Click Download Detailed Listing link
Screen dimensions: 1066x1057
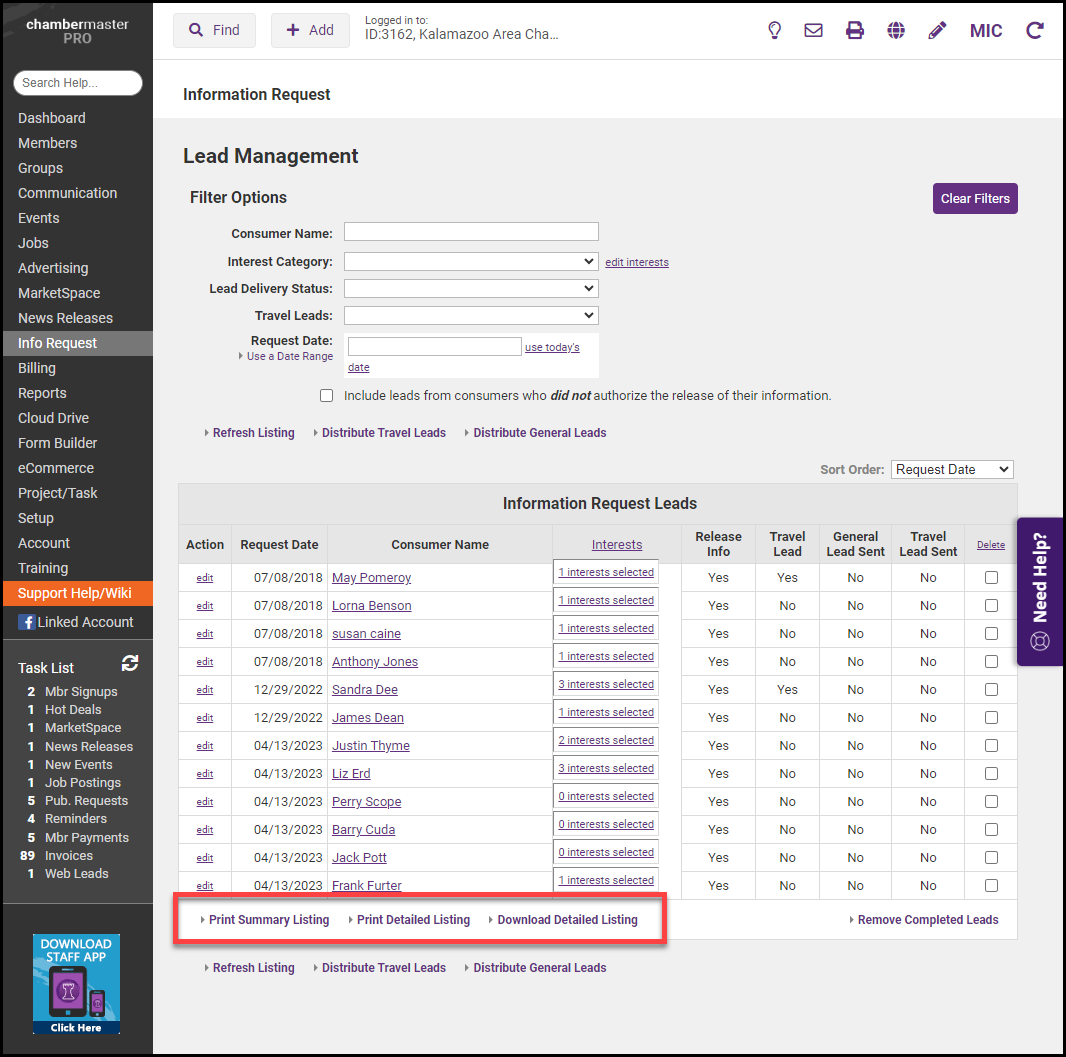coord(567,920)
